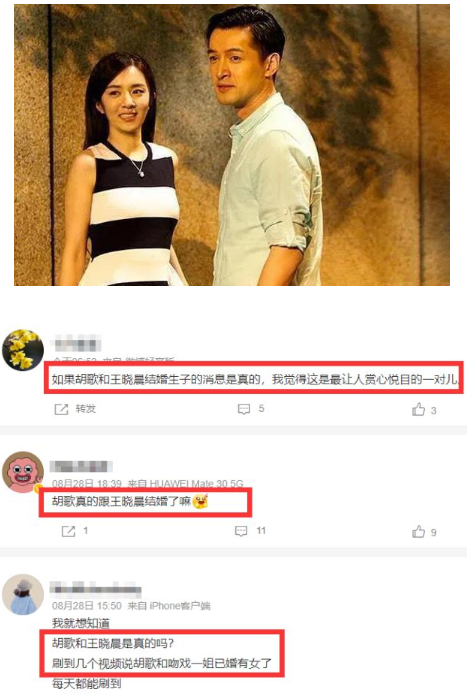The image size is (467, 697).
Task: Open comments icon showing 5 replies
Action: [244, 409]
